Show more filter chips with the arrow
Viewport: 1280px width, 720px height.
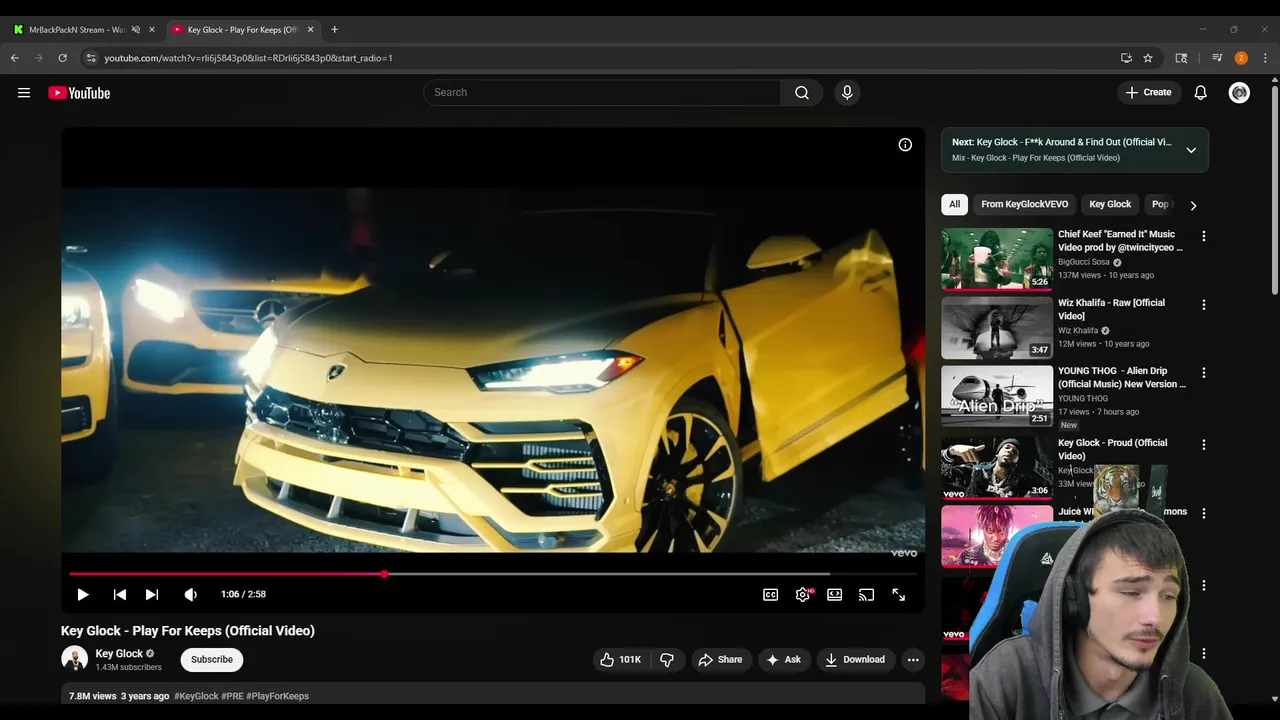pos(1193,205)
